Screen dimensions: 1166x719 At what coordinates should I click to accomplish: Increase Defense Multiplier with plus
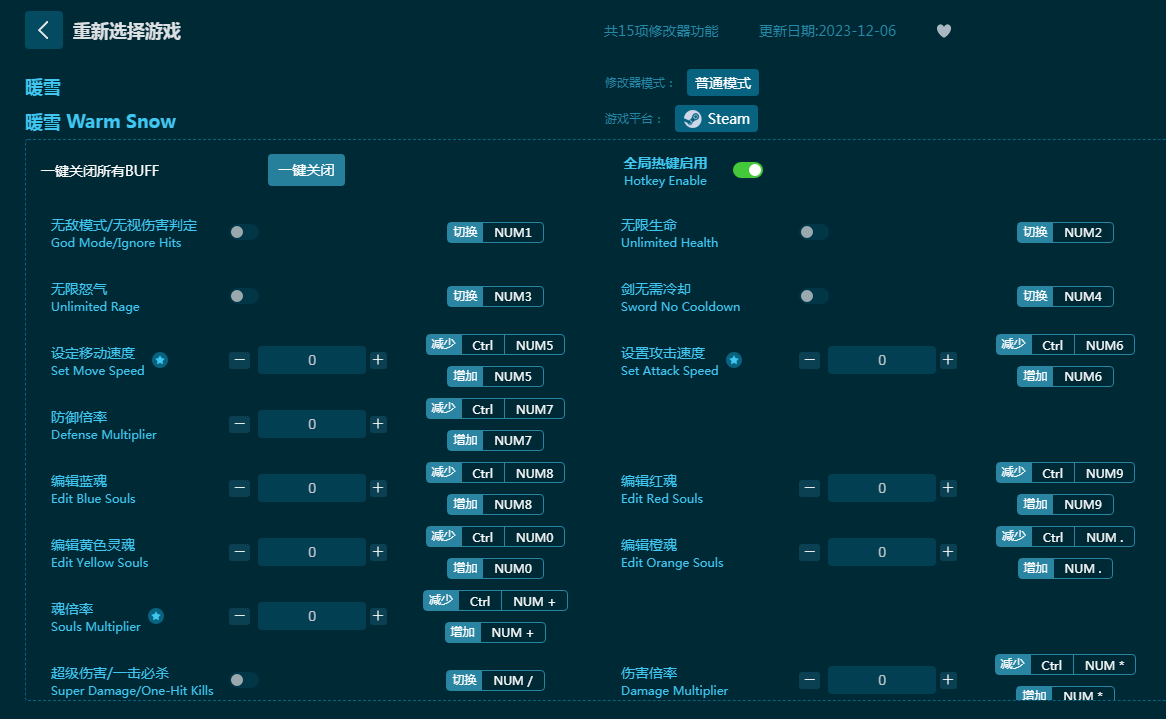pos(378,424)
